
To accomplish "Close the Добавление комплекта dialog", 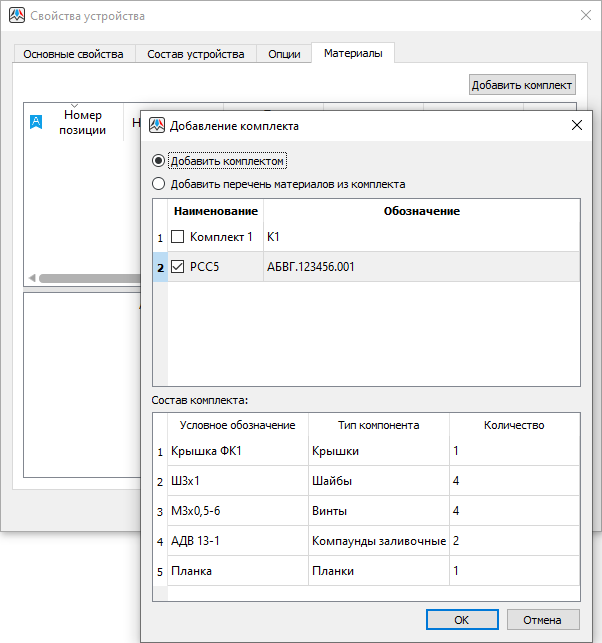I will coord(576,126).
